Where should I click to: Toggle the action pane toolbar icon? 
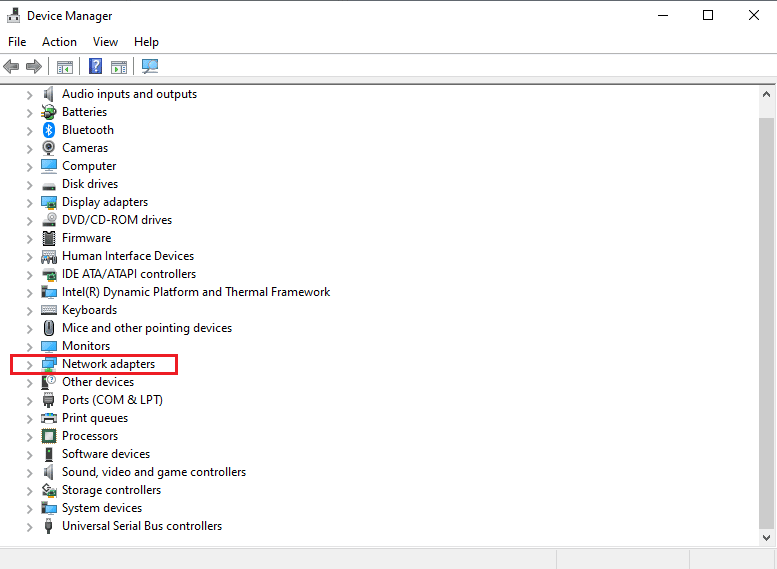119,66
